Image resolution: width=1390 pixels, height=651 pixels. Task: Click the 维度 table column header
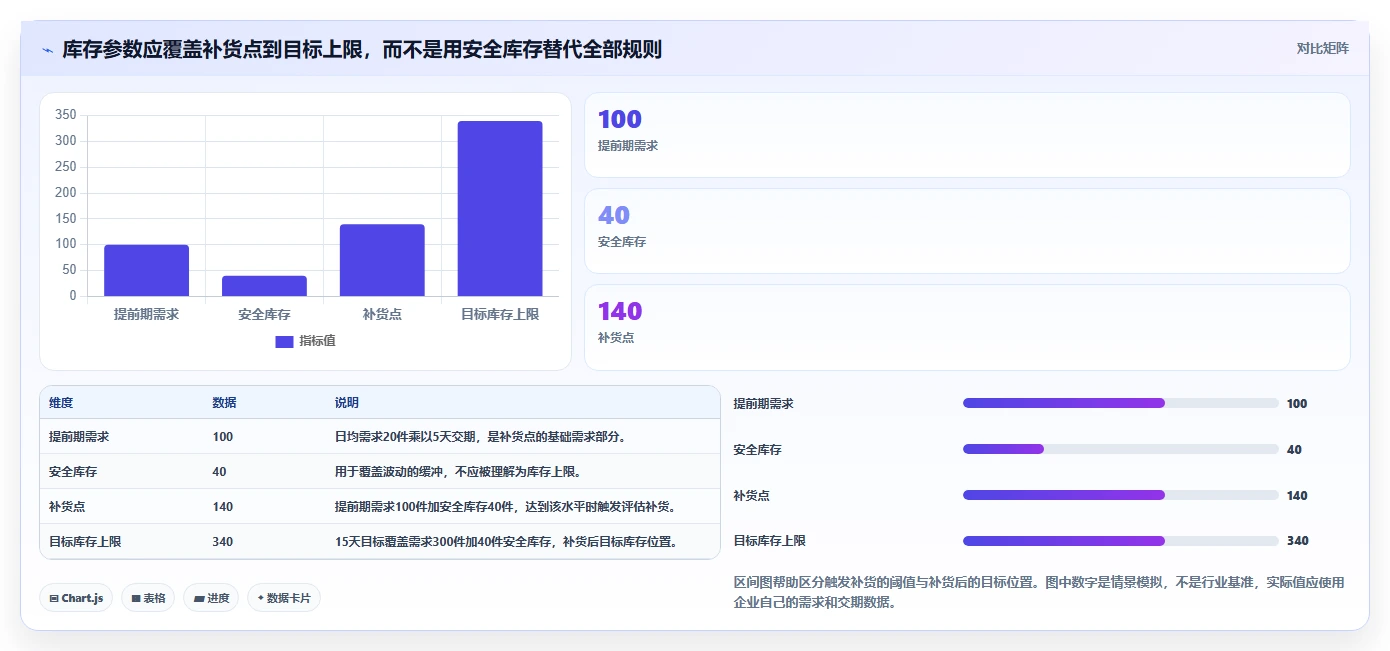pyautogui.click(x=61, y=403)
